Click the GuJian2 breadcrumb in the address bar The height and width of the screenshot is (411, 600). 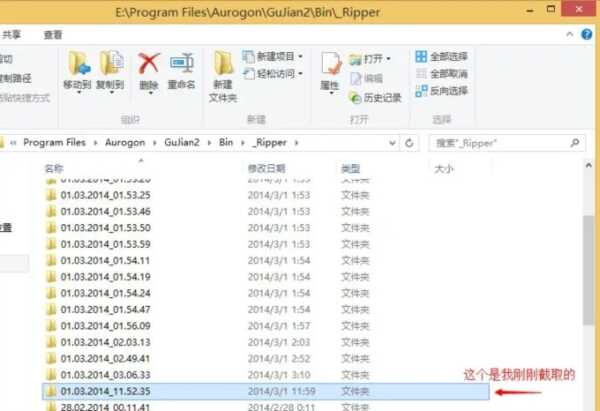pyautogui.click(x=185, y=143)
